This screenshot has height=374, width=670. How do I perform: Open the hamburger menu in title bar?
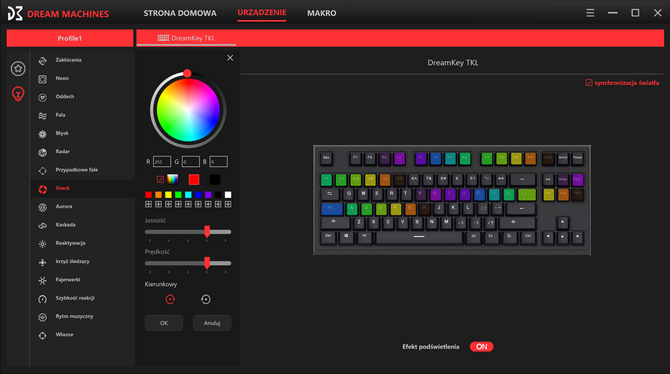tap(590, 13)
